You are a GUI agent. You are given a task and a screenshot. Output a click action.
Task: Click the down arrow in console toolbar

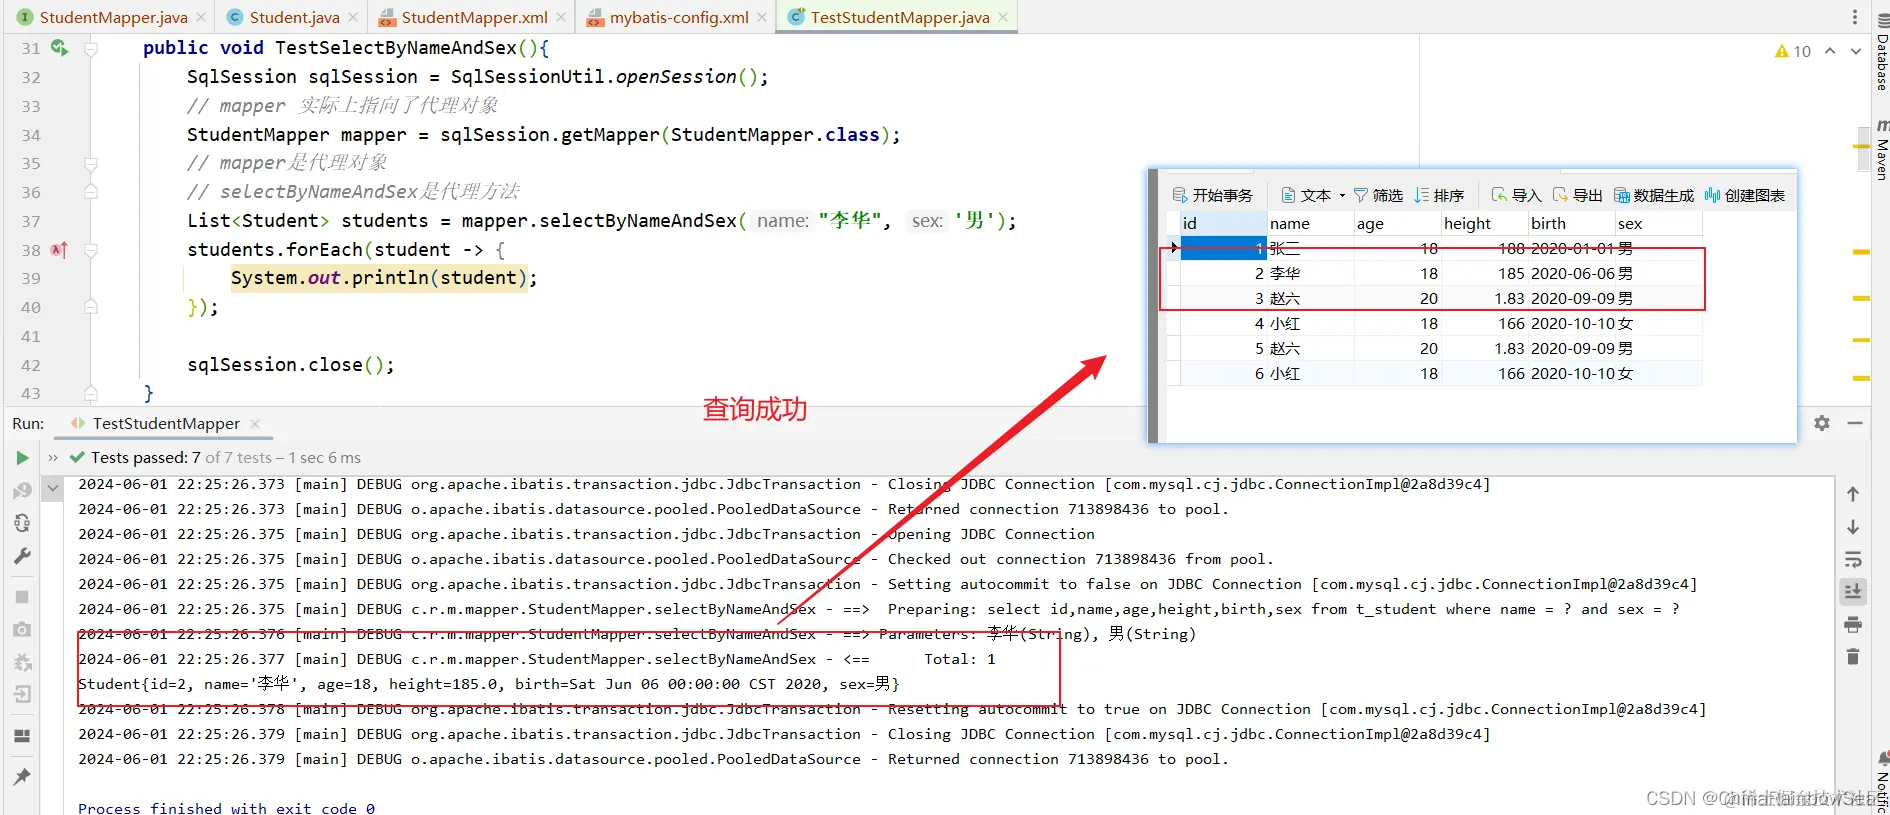click(1853, 526)
